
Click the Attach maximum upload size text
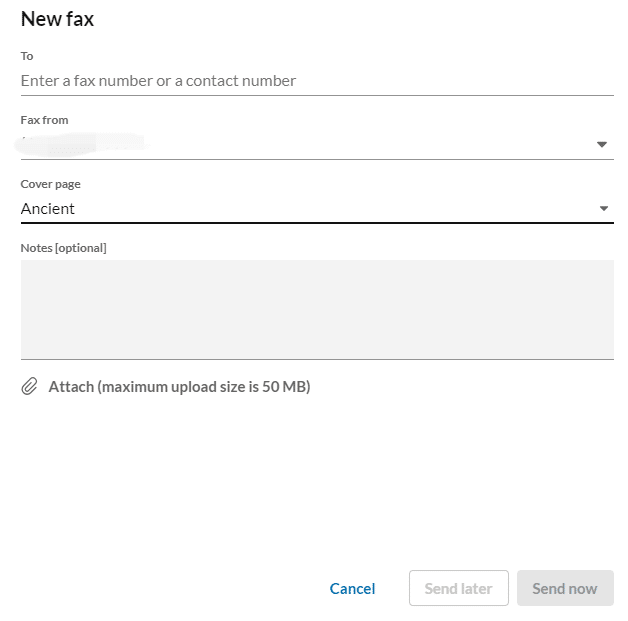[x=179, y=387]
